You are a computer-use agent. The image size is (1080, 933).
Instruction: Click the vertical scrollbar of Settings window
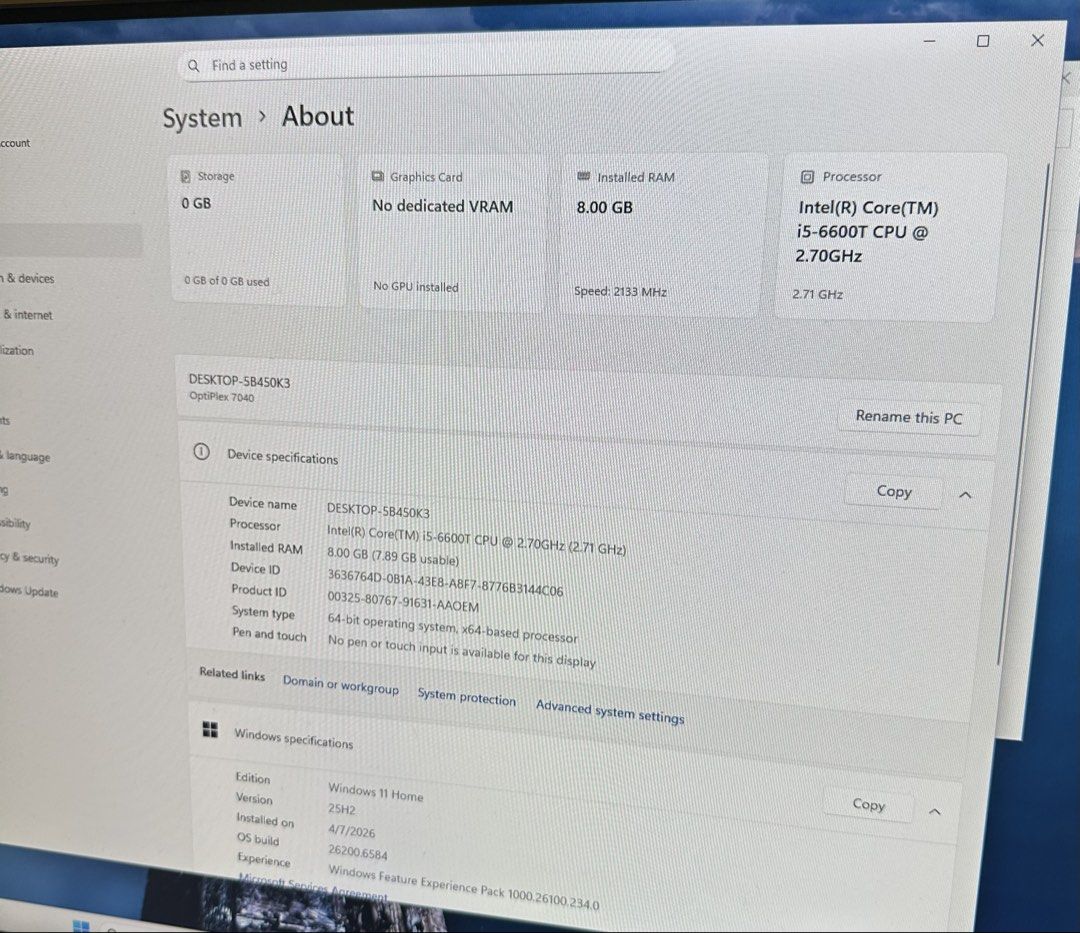pyautogui.click(x=1024, y=413)
